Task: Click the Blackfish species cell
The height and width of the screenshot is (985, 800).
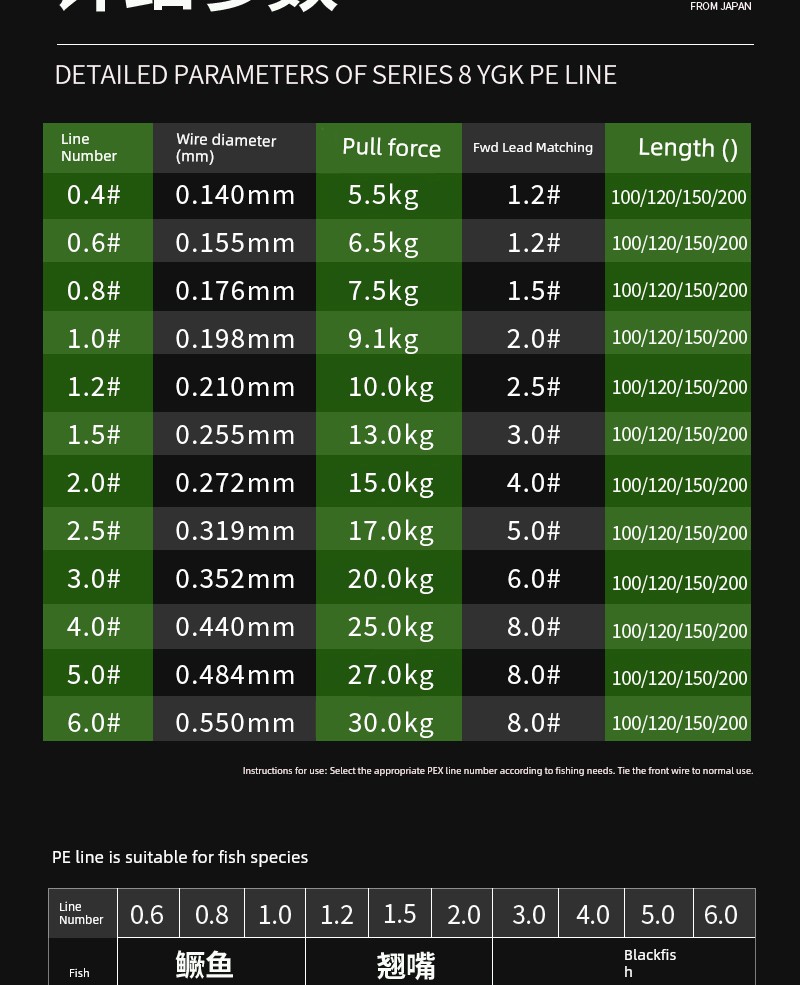Action: point(650,963)
